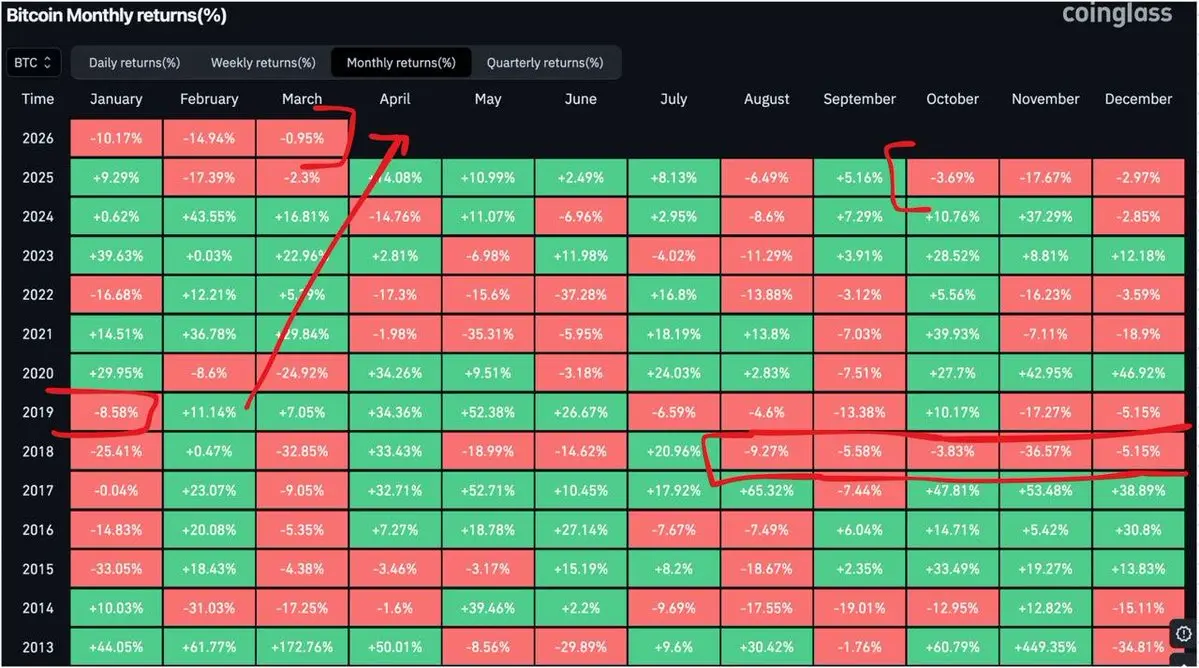
Task: Click the +449.35% November 2013 cell
Action: [1045, 647]
